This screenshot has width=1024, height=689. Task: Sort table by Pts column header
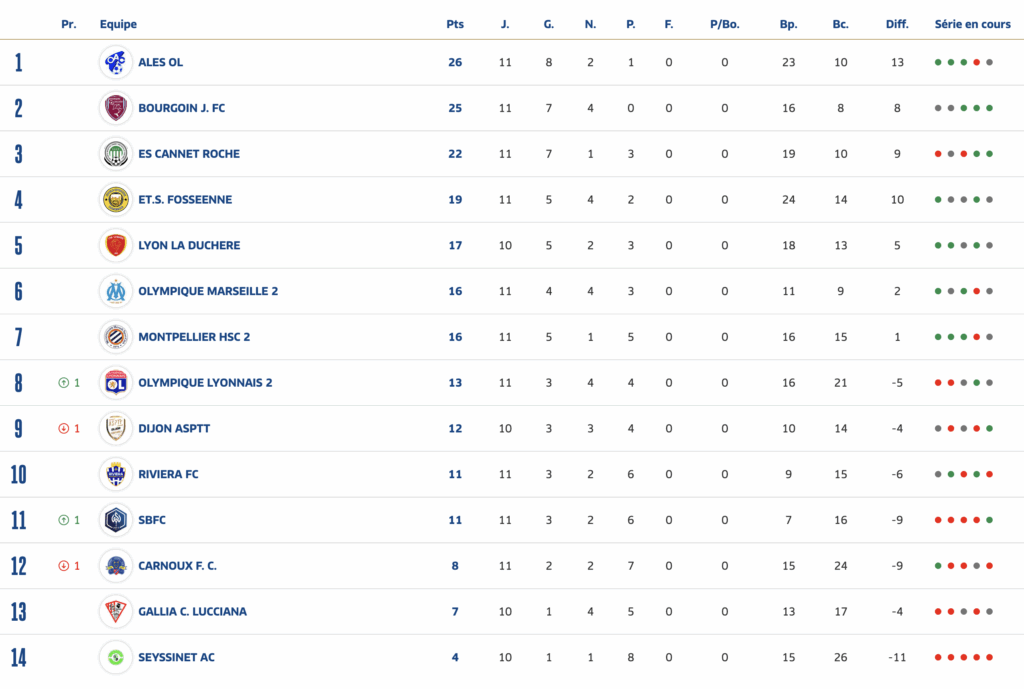click(x=455, y=24)
